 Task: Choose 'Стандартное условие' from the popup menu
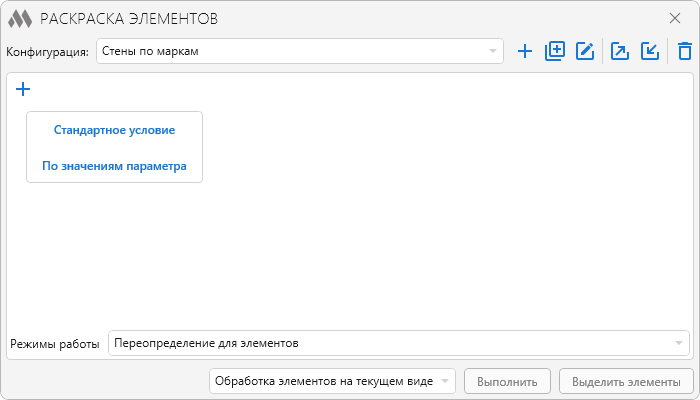click(x=114, y=130)
